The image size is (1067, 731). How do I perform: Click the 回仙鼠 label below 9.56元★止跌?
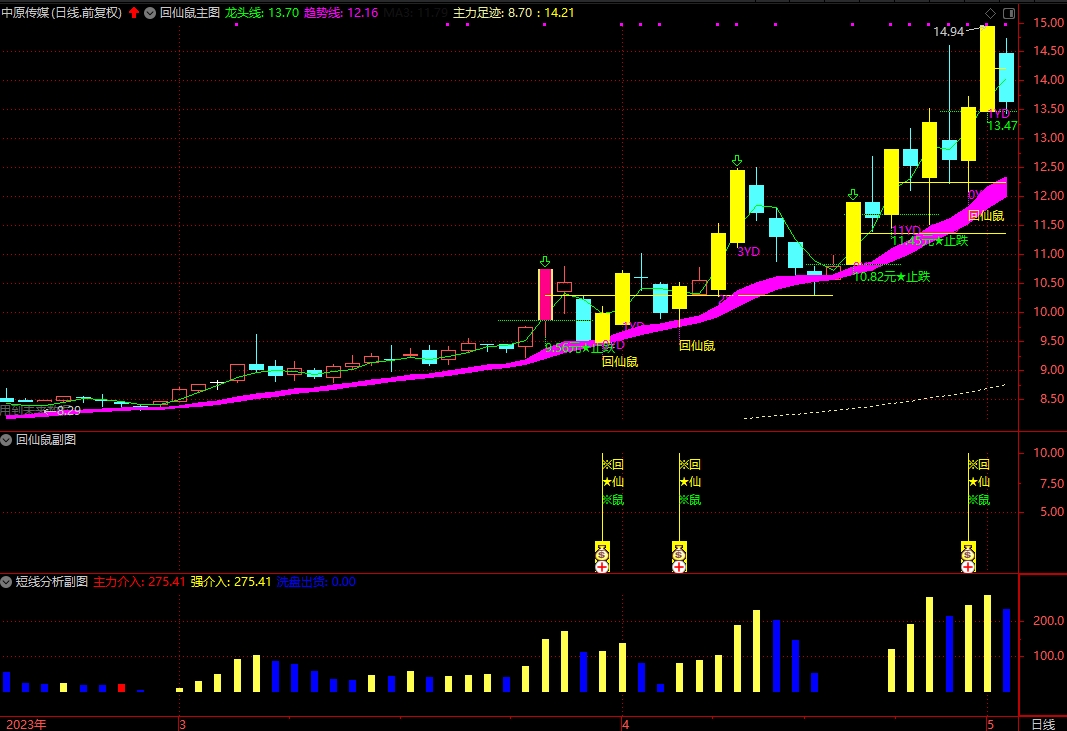pyautogui.click(x=620, y=362)
